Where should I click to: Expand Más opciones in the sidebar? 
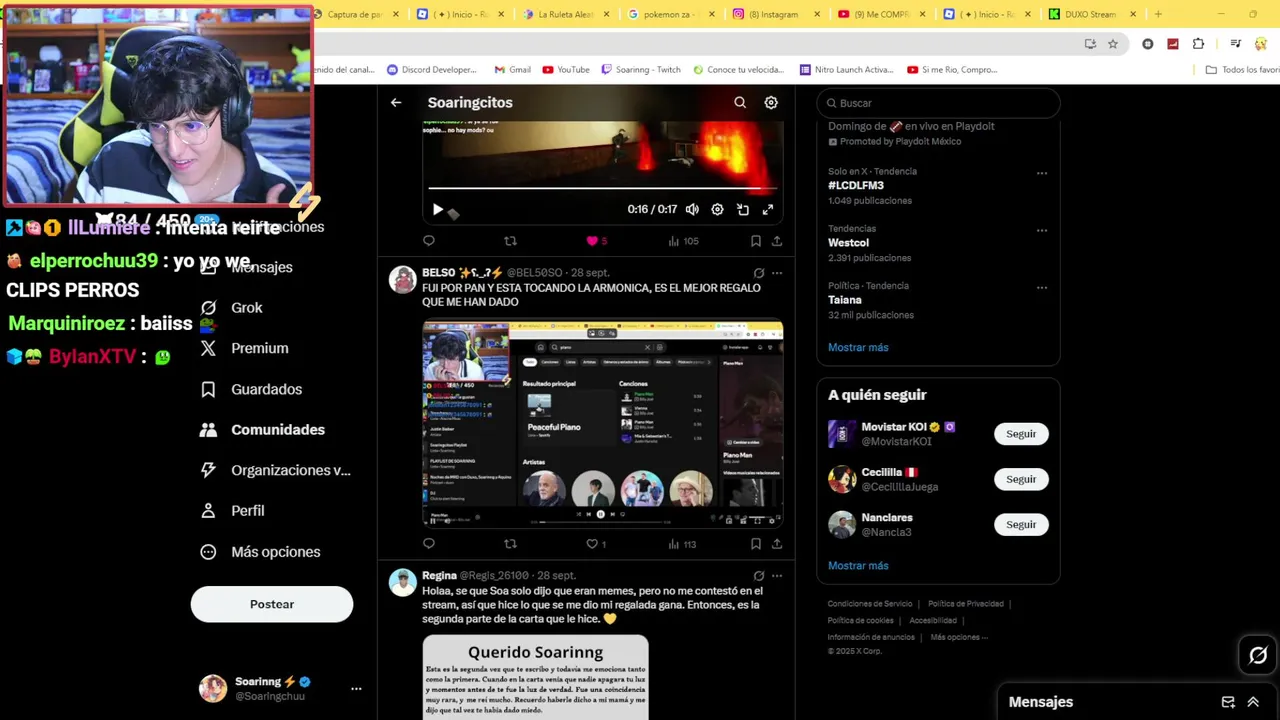(260, 552)
